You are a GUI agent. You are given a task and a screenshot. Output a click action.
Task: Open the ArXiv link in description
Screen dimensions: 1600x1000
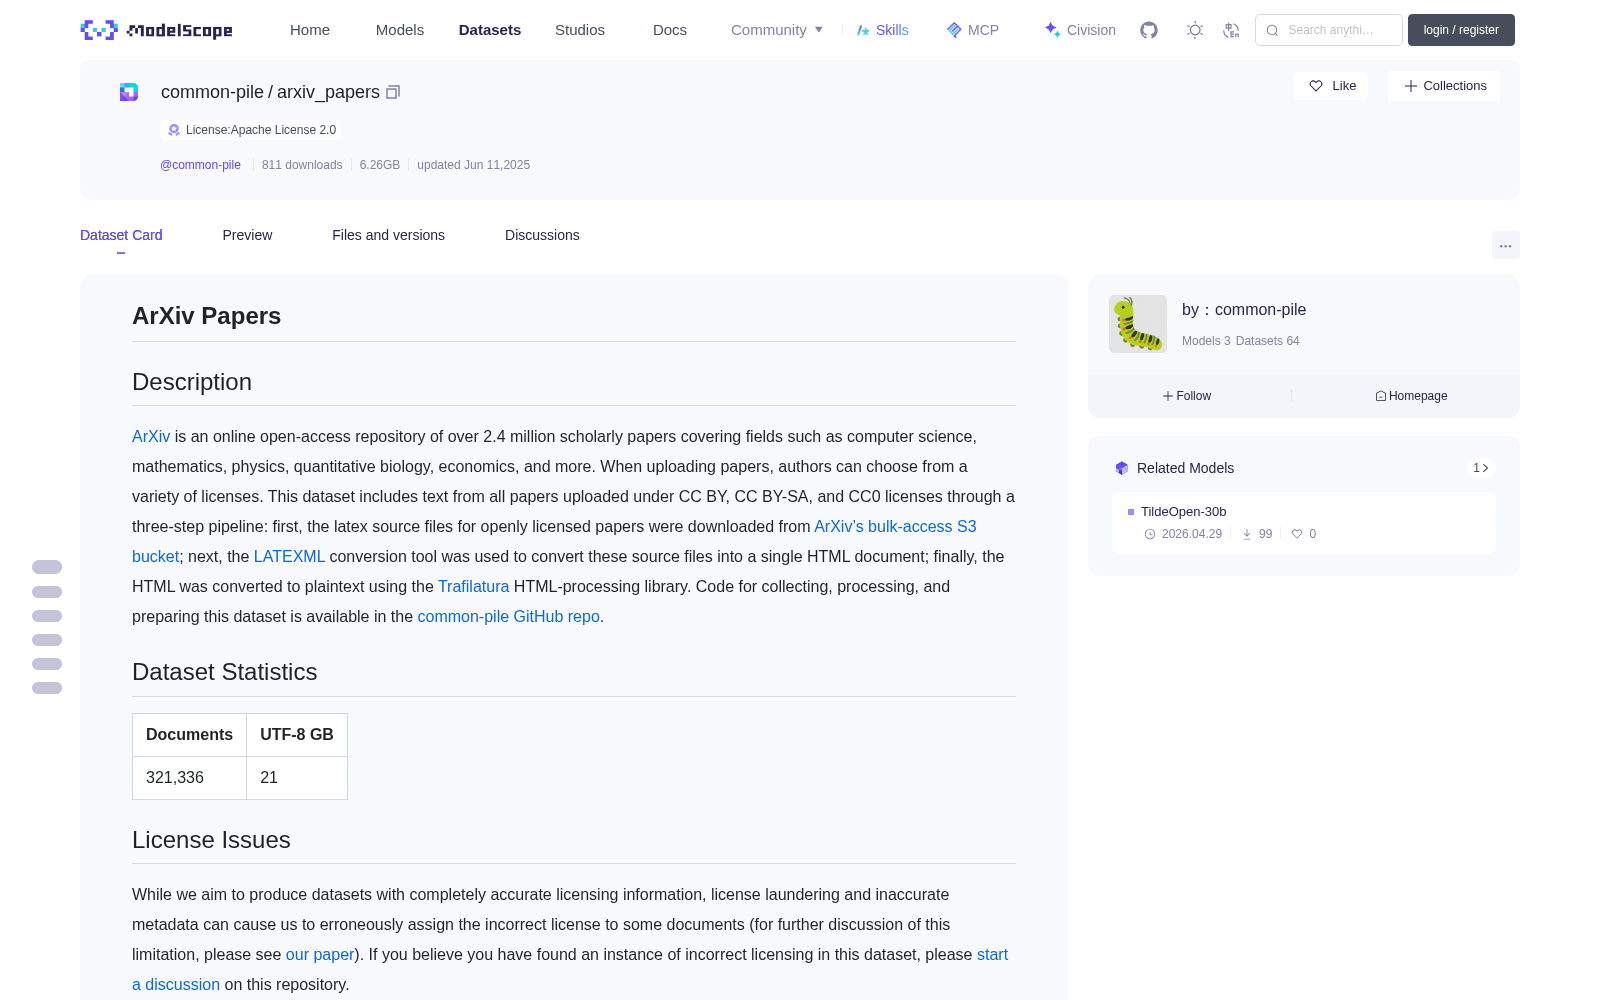[x=151, y=437]
